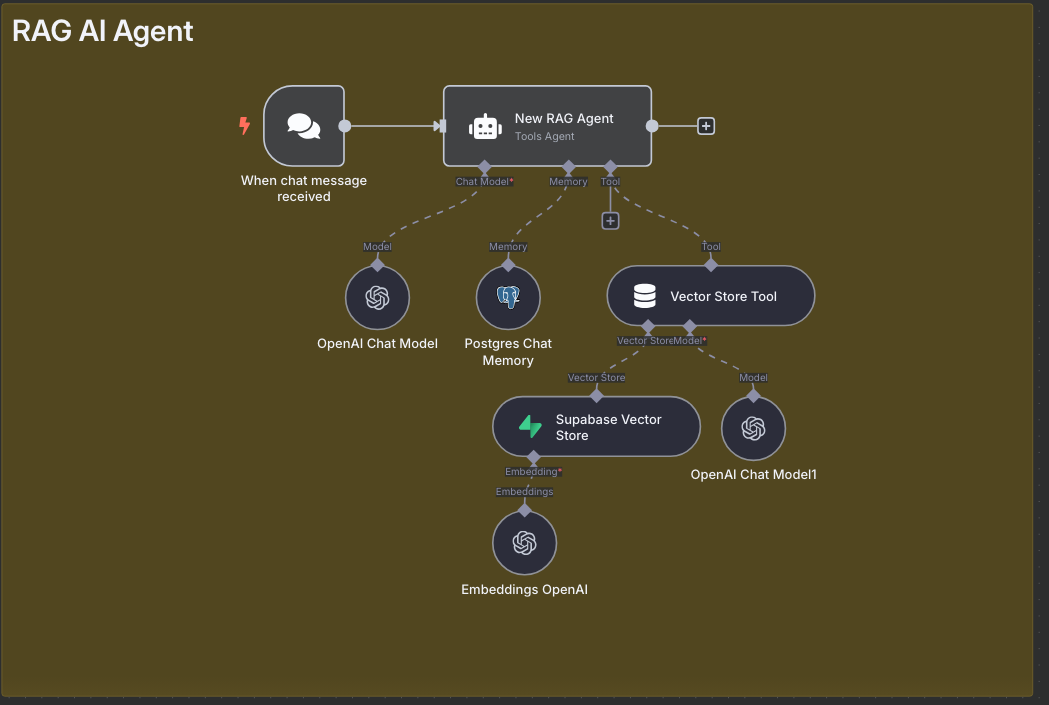This screenshot has height=705, width=1049.
Task: Click the red lightning trigger indicator
Action: 244,125
